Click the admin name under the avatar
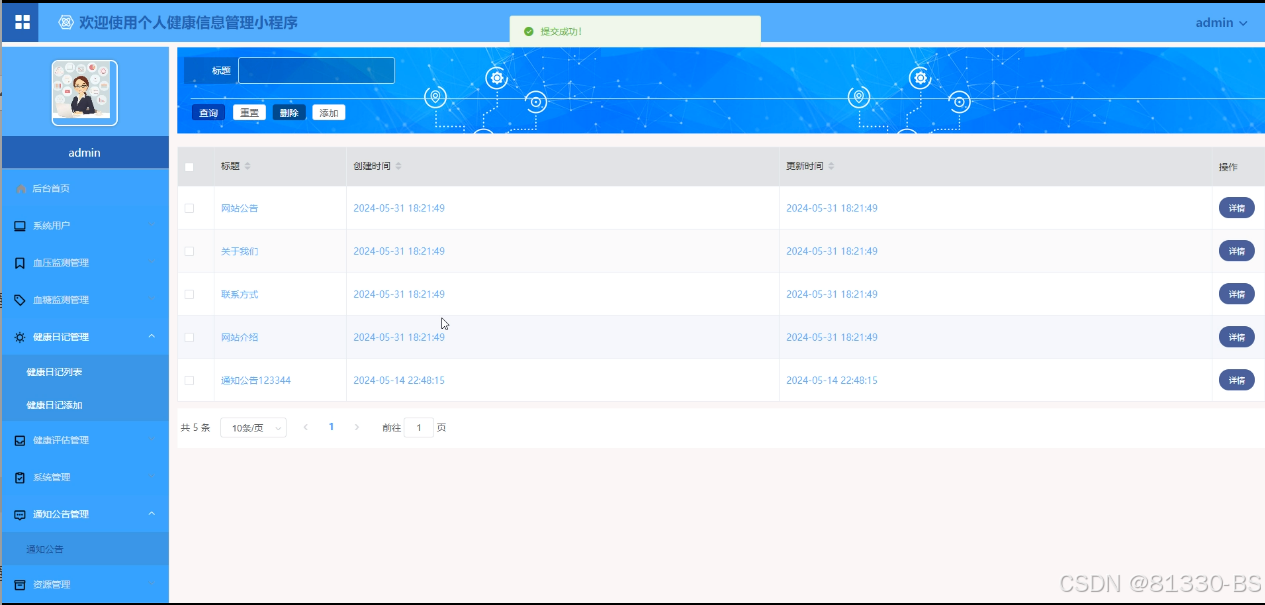The image size is (1265, 605). 85,153
